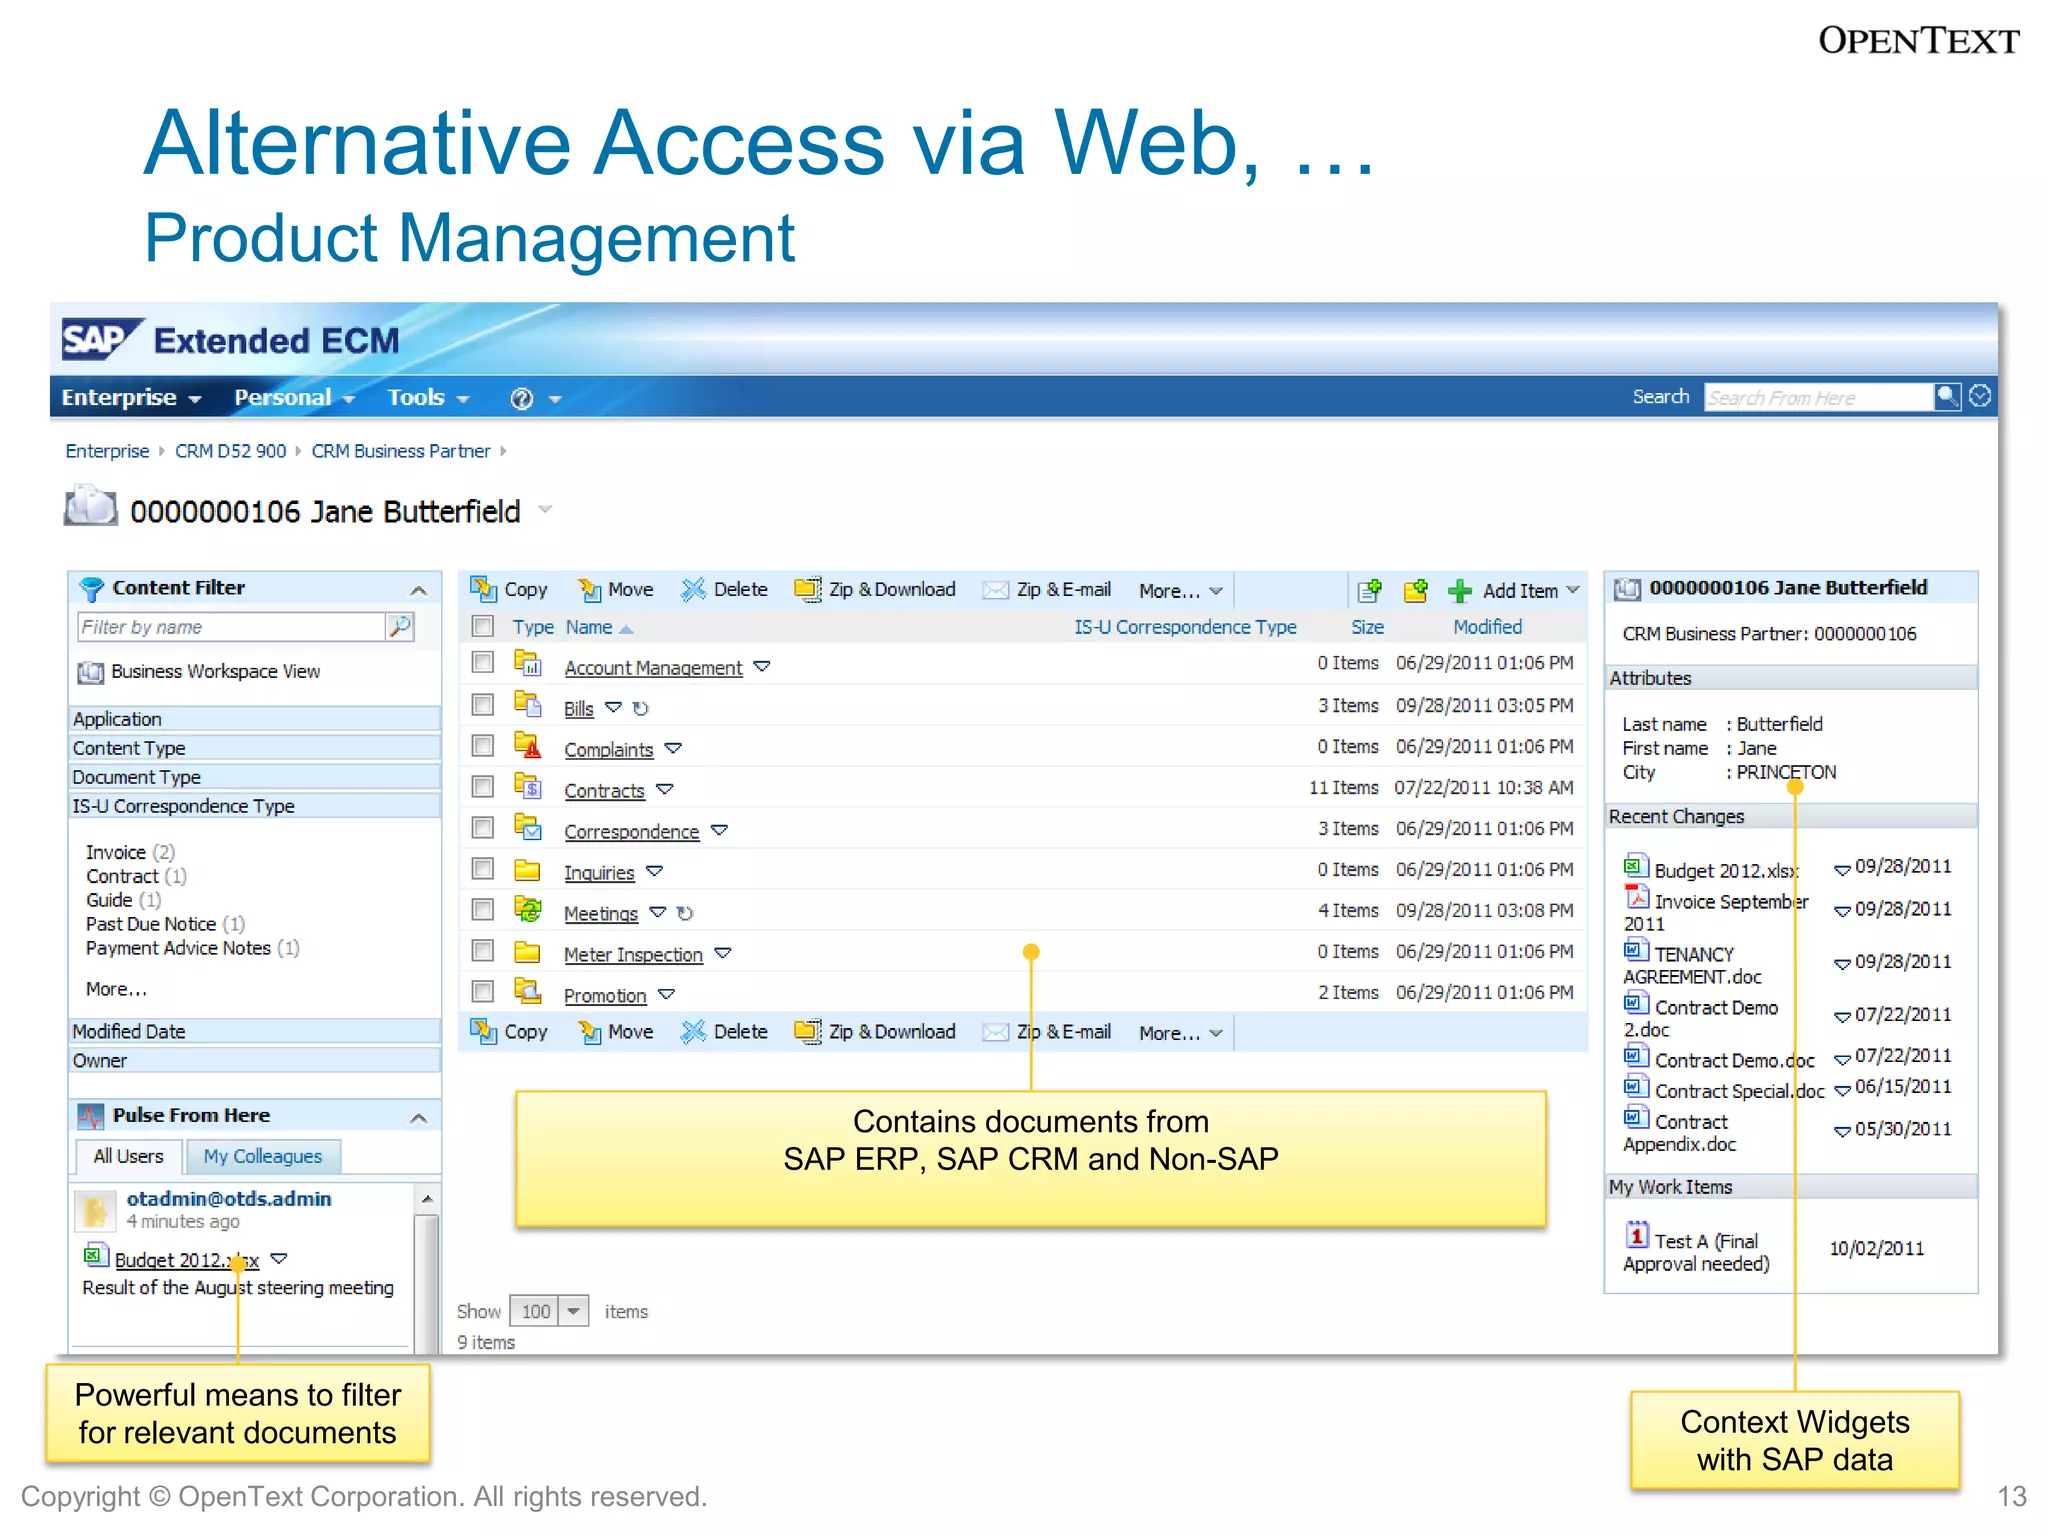This screenshot has height=1536, width=2048.
Task: Click top Zip & E-mail envelope icon
Action: point(995,590)
